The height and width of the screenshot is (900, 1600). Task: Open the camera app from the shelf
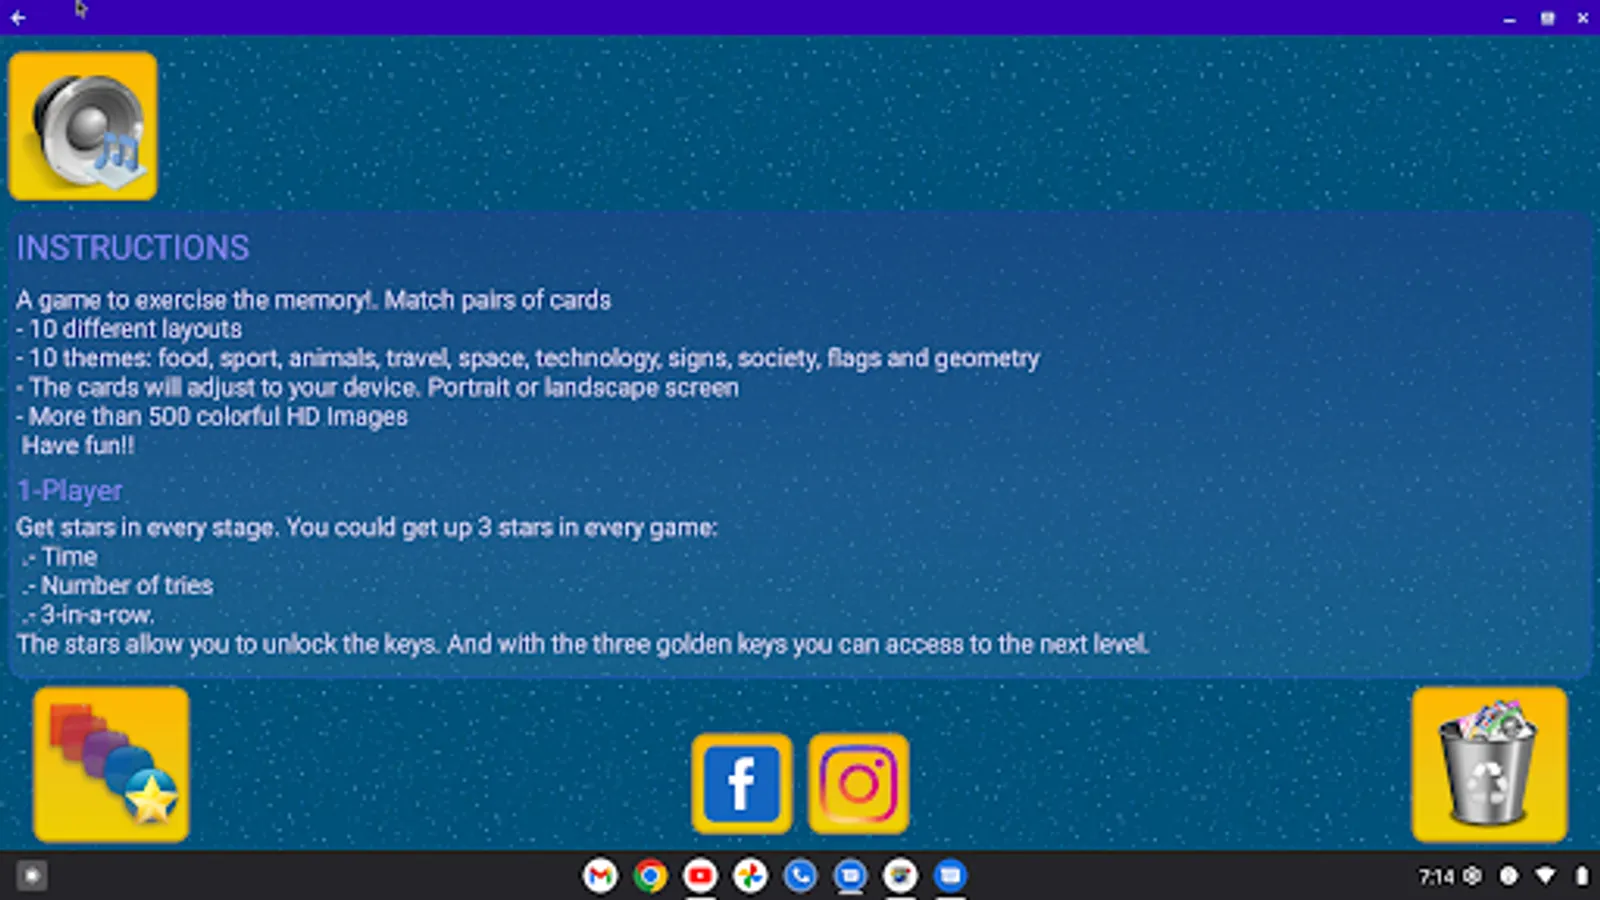900,875
